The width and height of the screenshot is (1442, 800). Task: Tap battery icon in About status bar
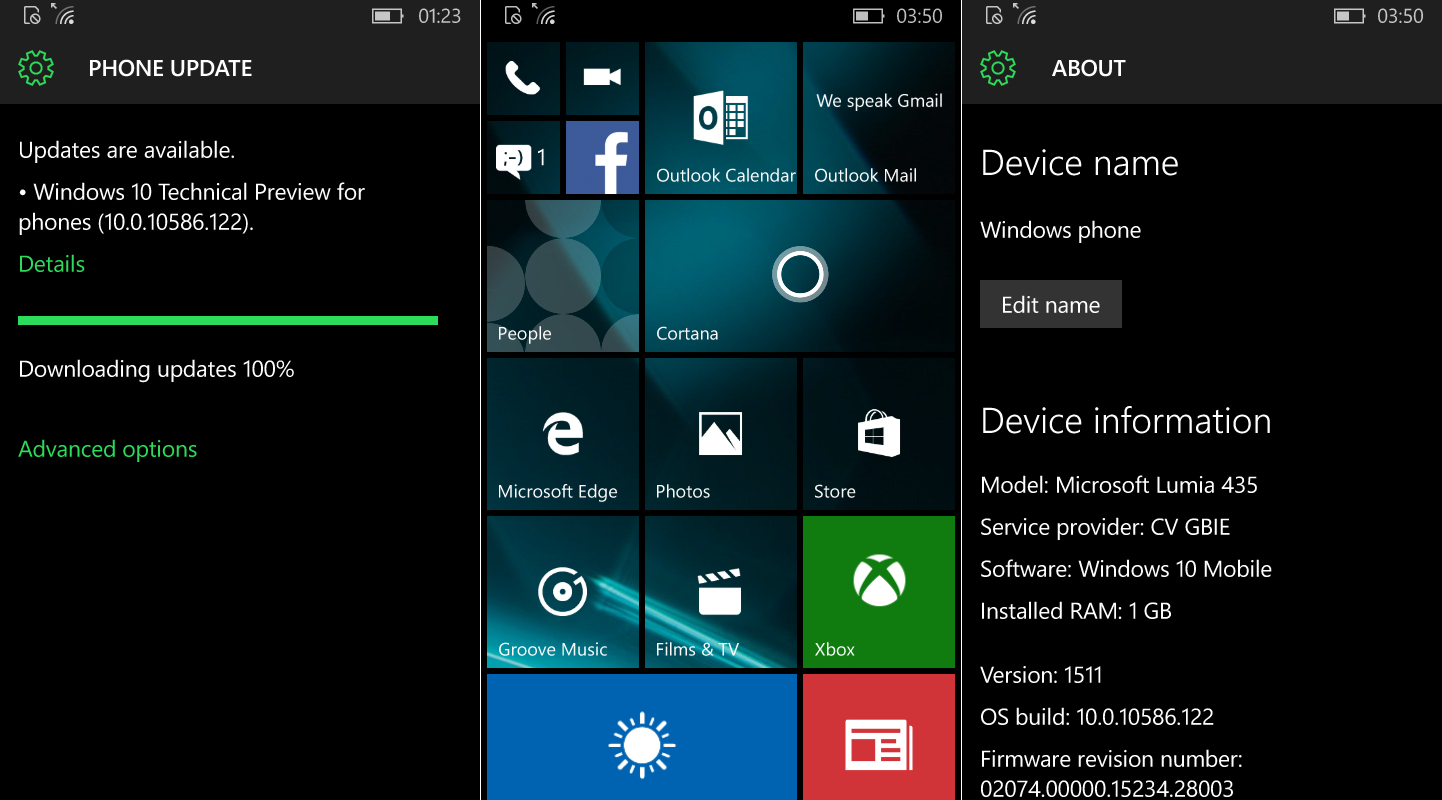pos(1349,16)
